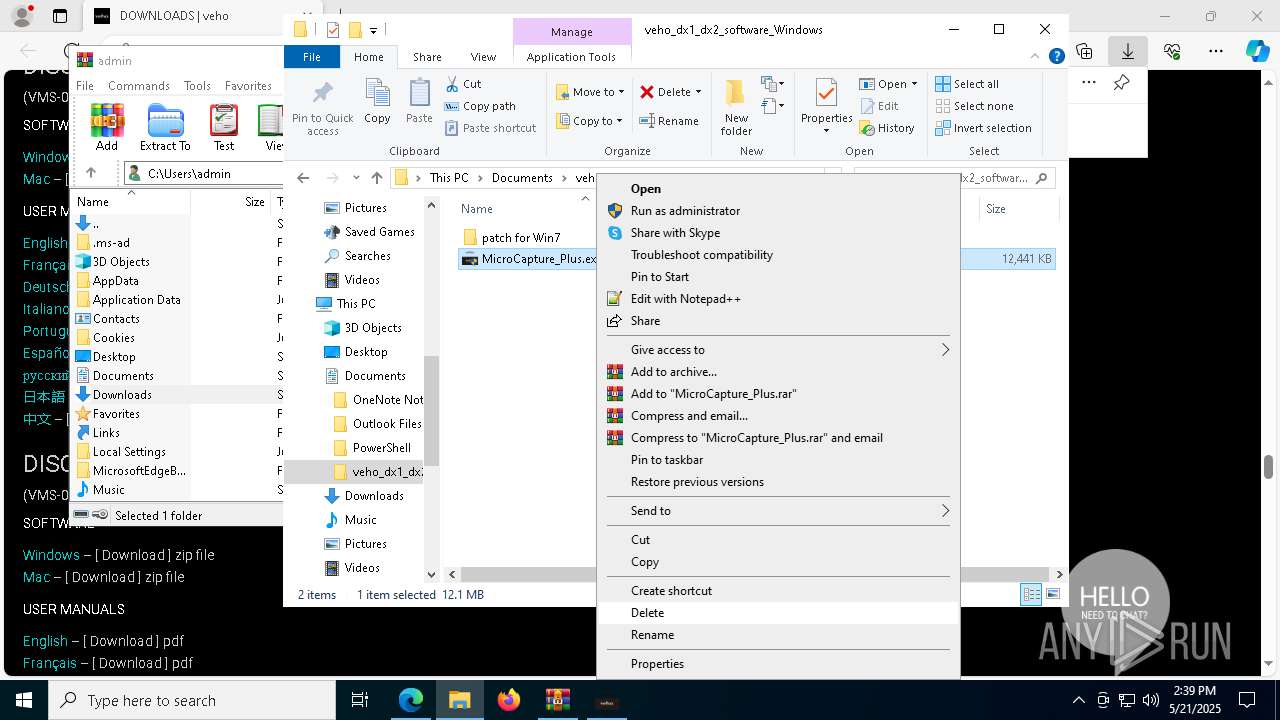1280x720 pixels.
Task: Click Pin to Quick access
Action: tap(322, 108)
